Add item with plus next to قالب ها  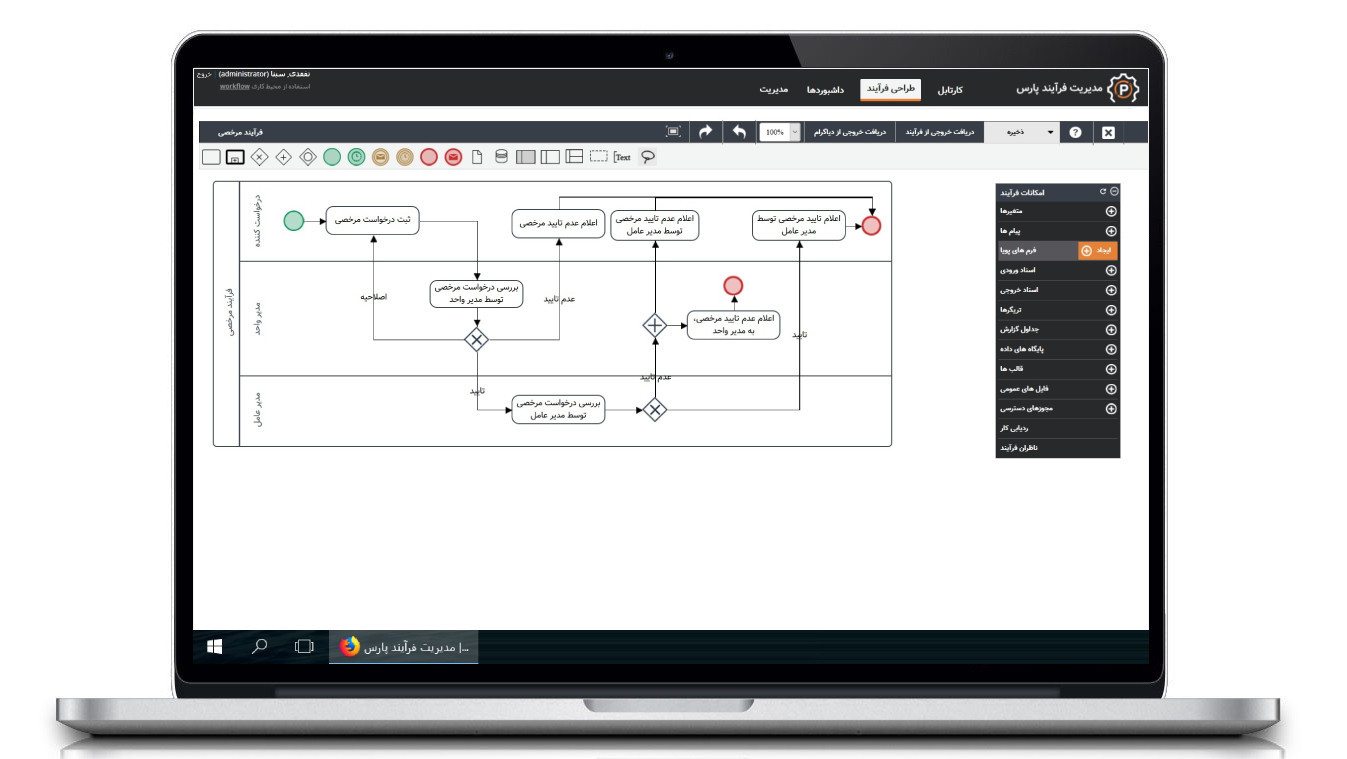pyautogui.click(x=1111, y=369)
